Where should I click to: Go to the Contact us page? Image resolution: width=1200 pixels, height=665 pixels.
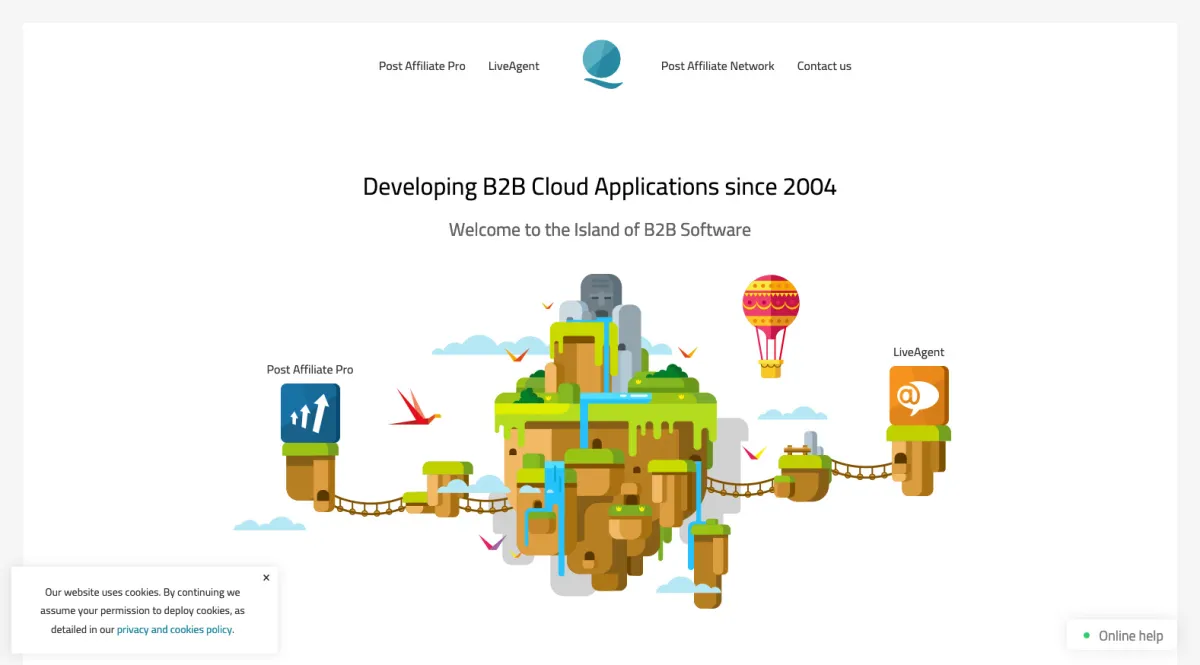(x=824, y=66)
